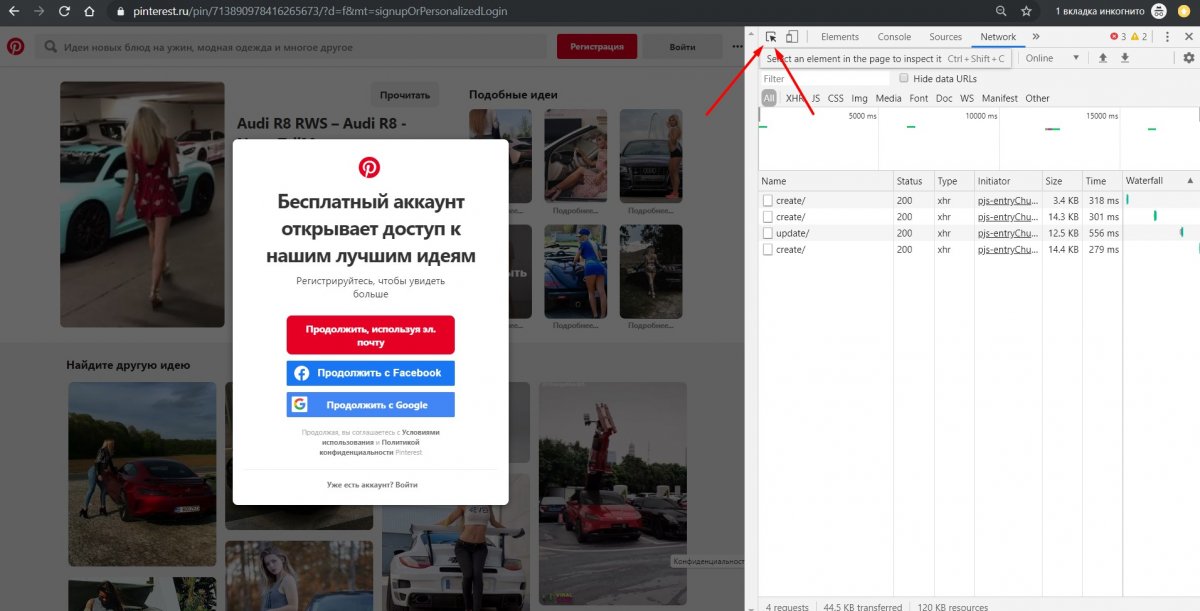Sort requests by the Status column header
Screen dimensions: 1200x611
pyautogui.click(x=913, y=181)
